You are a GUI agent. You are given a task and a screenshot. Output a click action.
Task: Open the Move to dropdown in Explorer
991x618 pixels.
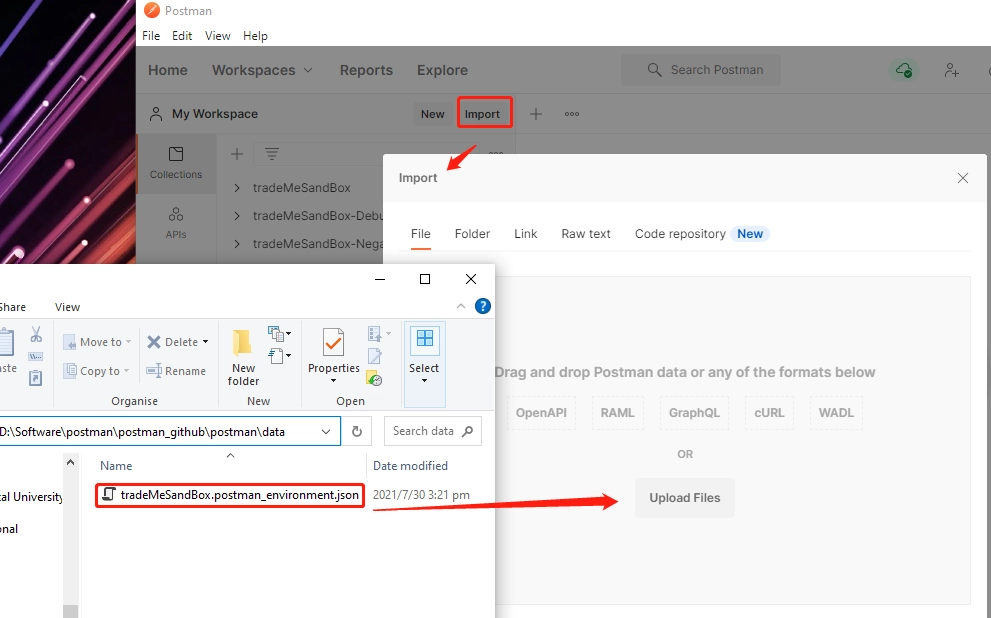tap(97, 342)
